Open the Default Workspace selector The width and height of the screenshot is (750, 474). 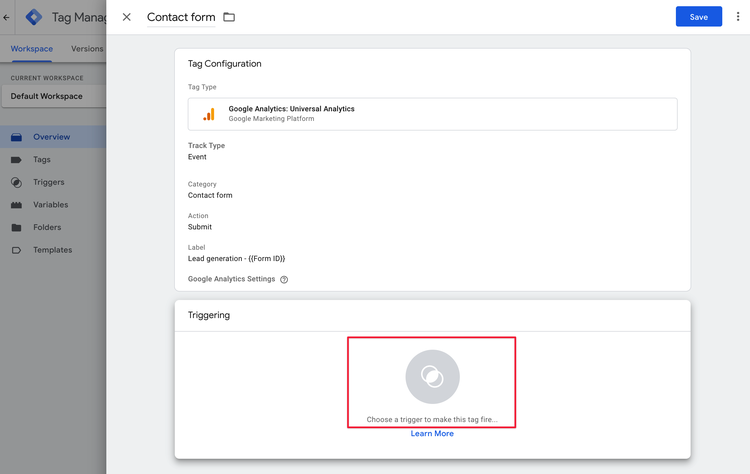(53, 96)
